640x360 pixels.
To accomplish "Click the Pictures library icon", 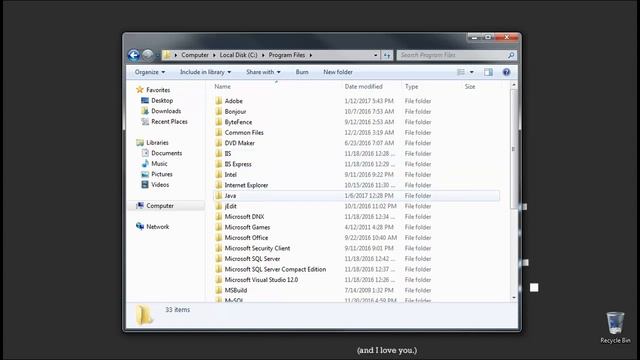I will click(145, 174).
